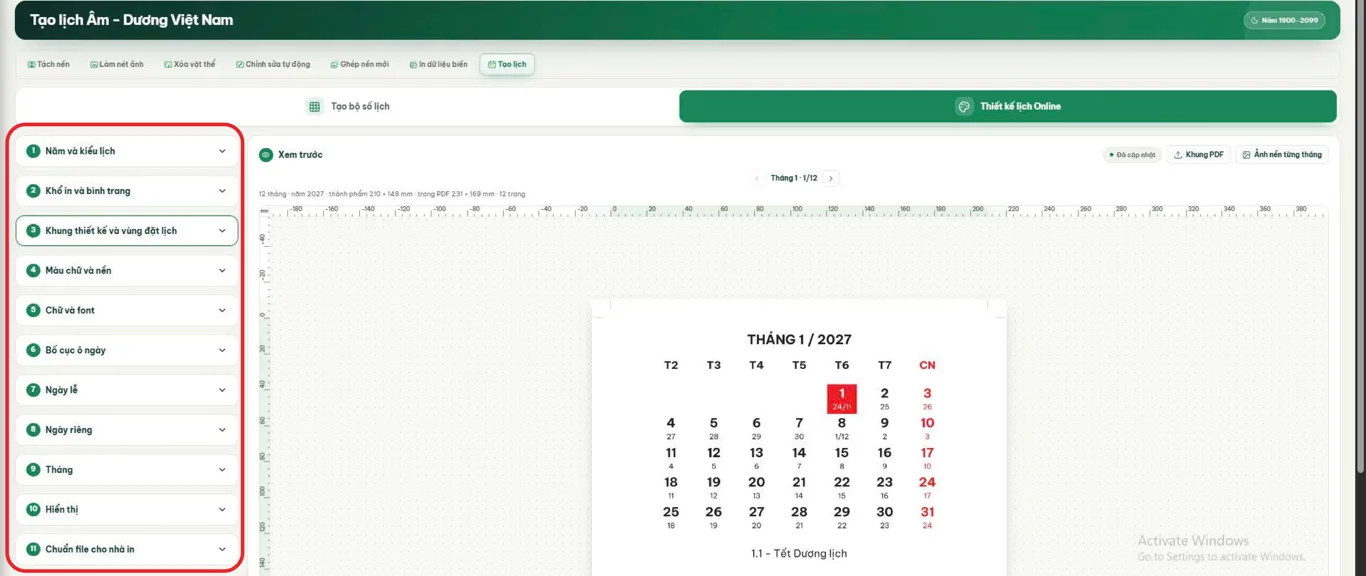Go to the Ghép nền mới tab
The height and width of the screenshot is (576, 1366).
click(x=360, y=64)
